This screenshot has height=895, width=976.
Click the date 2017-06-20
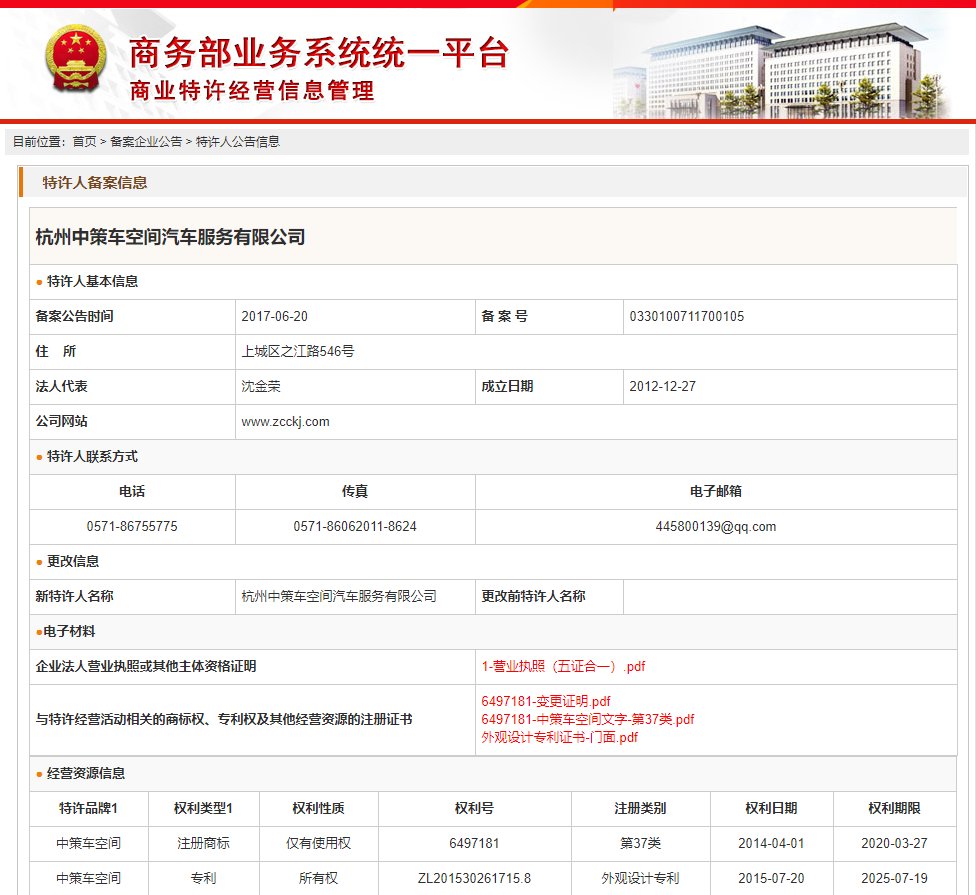(274, 317)
